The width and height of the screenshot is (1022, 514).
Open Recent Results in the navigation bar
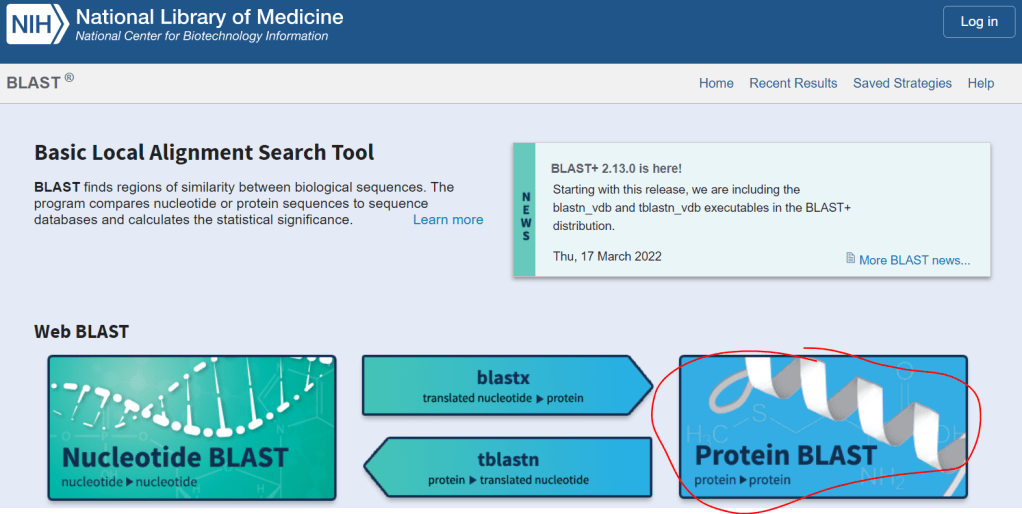tap(793, 83)
